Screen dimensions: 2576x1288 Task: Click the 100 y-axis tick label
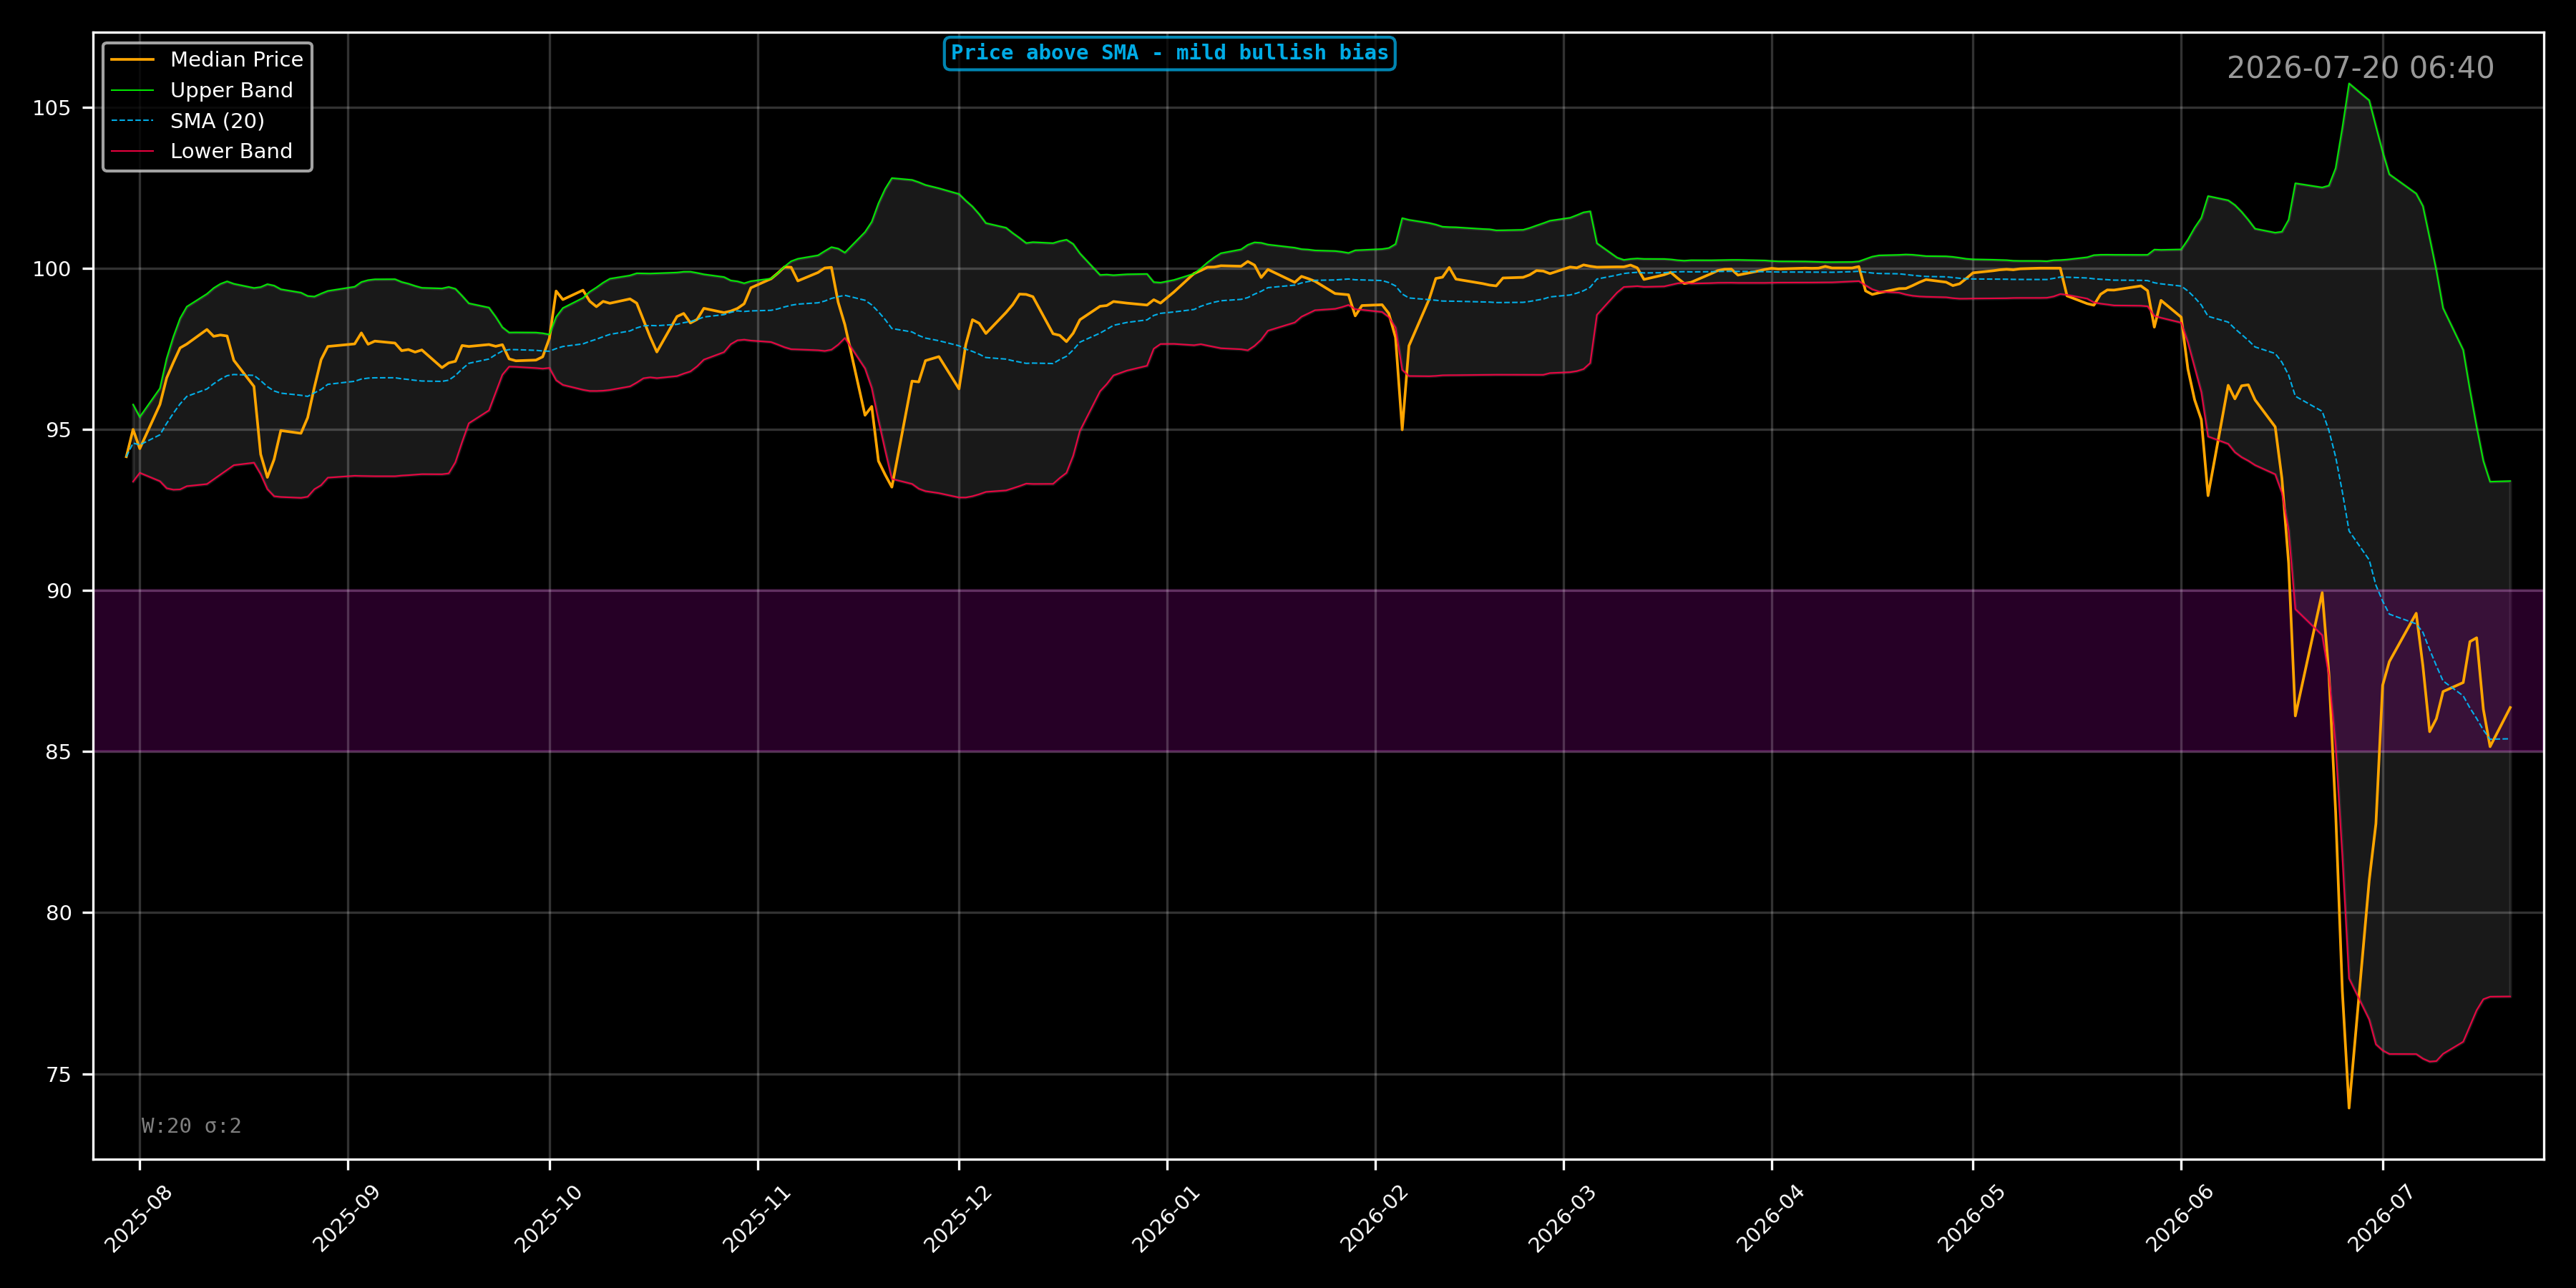(52, 269)
